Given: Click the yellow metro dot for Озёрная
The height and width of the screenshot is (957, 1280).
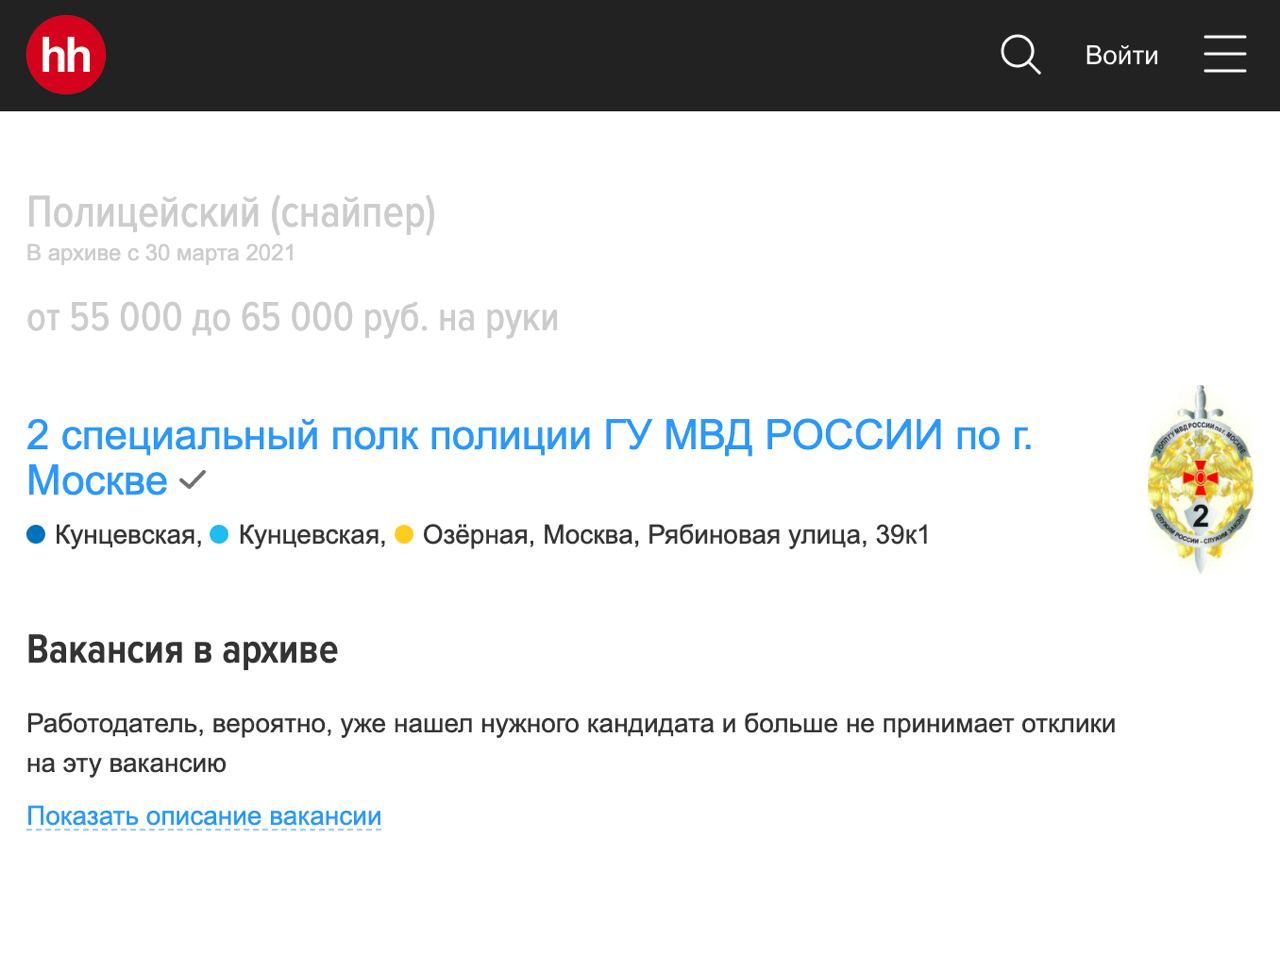Looking at the screenshot, I should point(404,535).
